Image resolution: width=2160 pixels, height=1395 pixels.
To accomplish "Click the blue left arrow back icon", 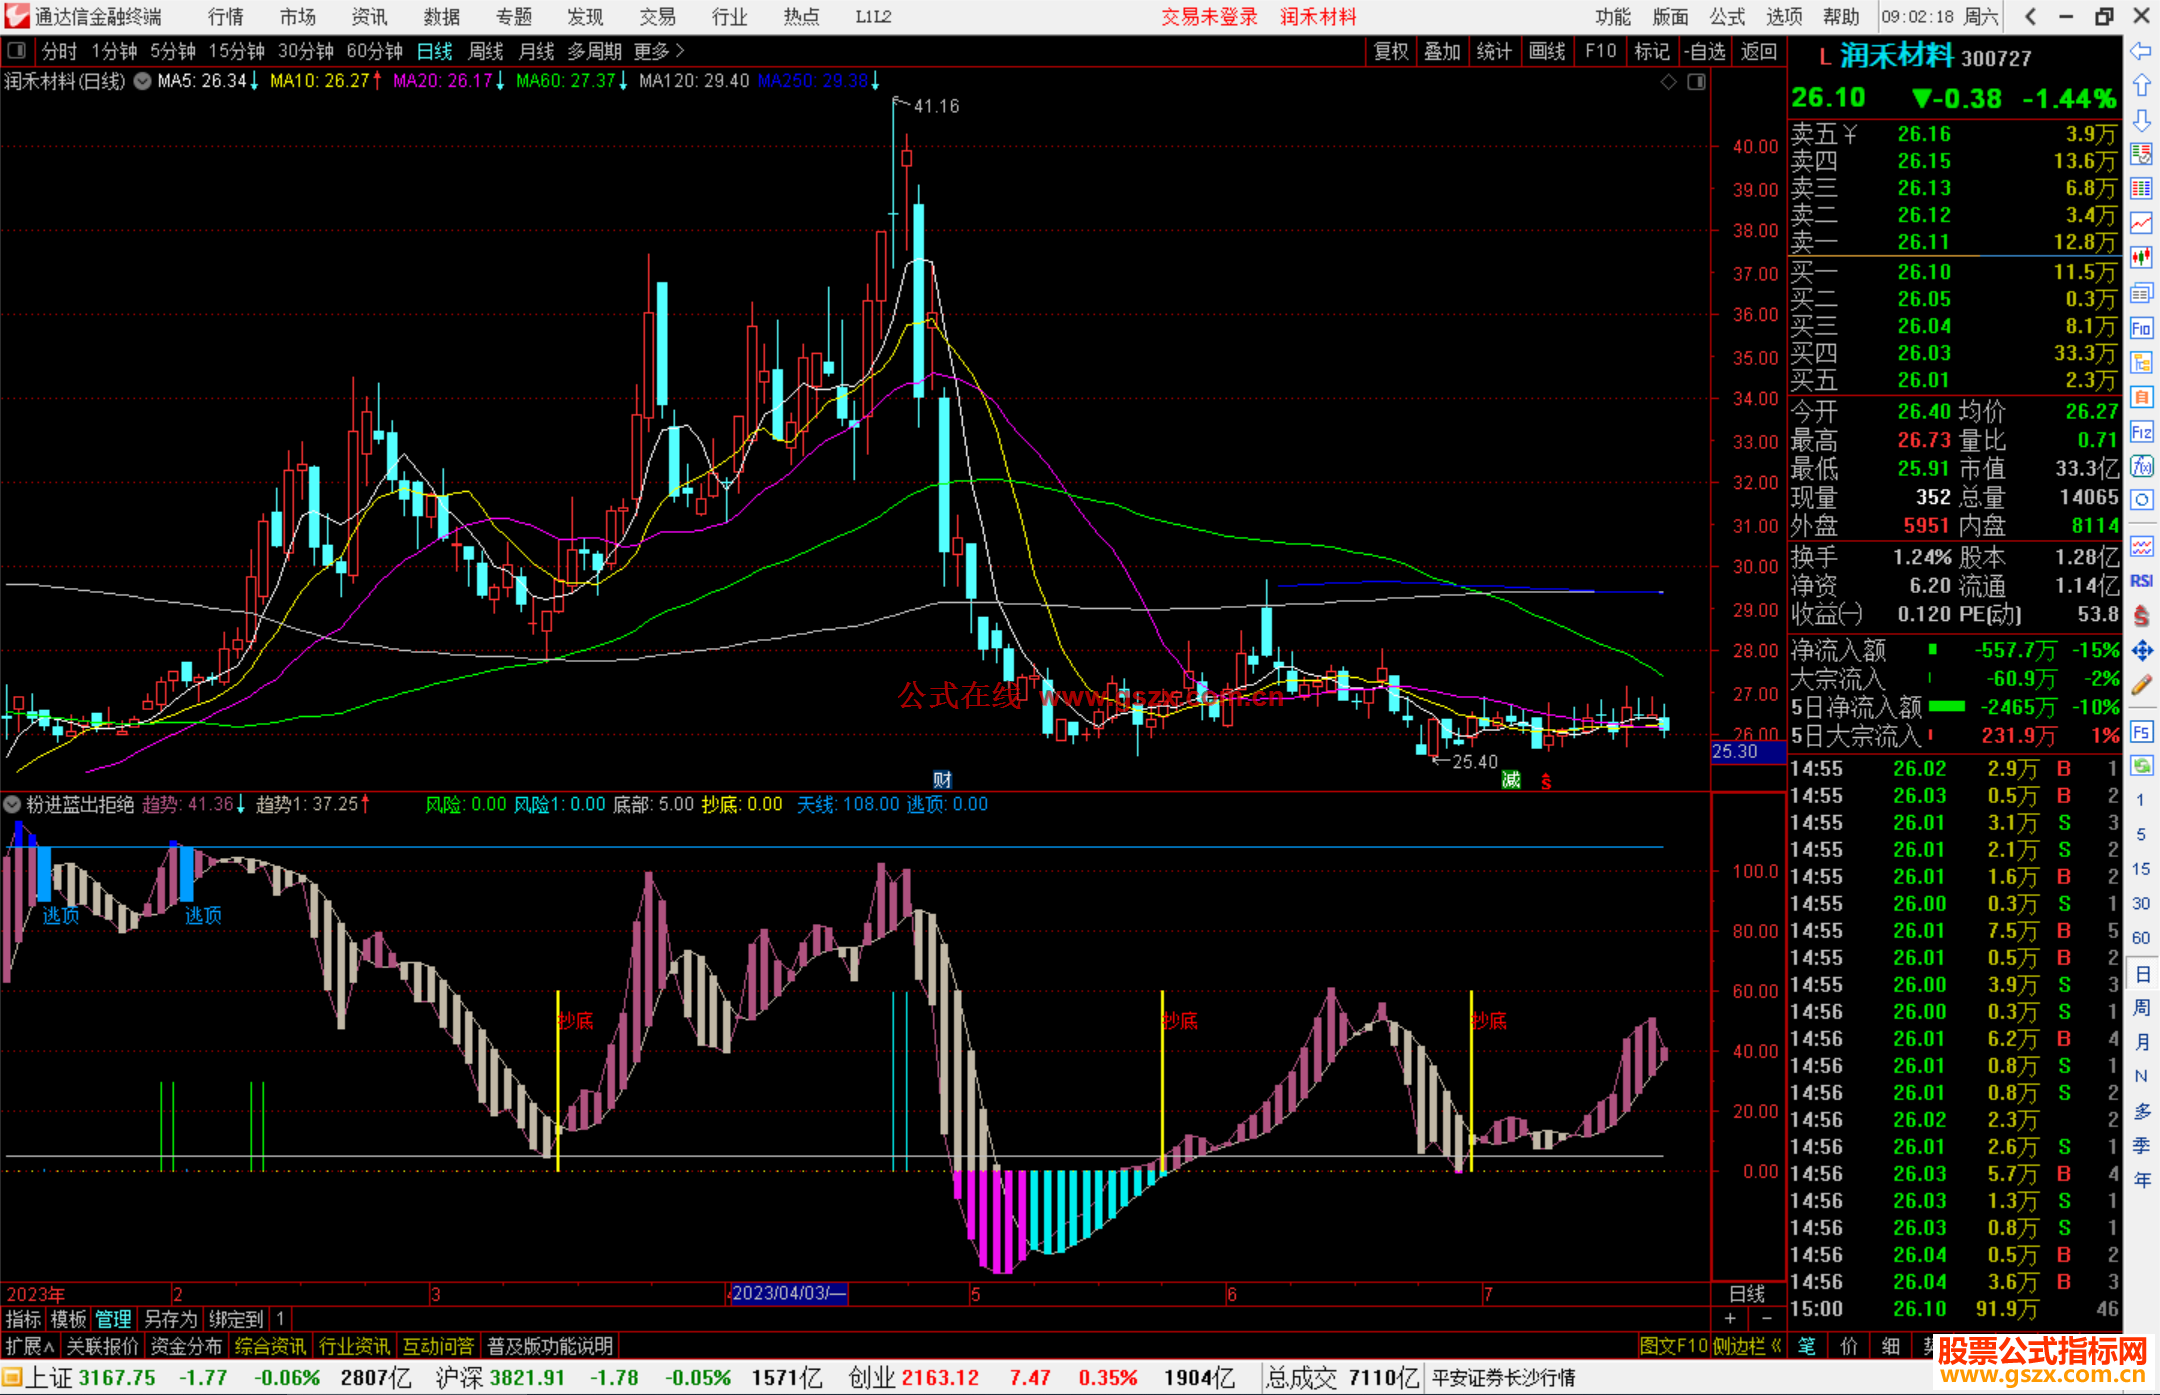I will click(2141, 50).
